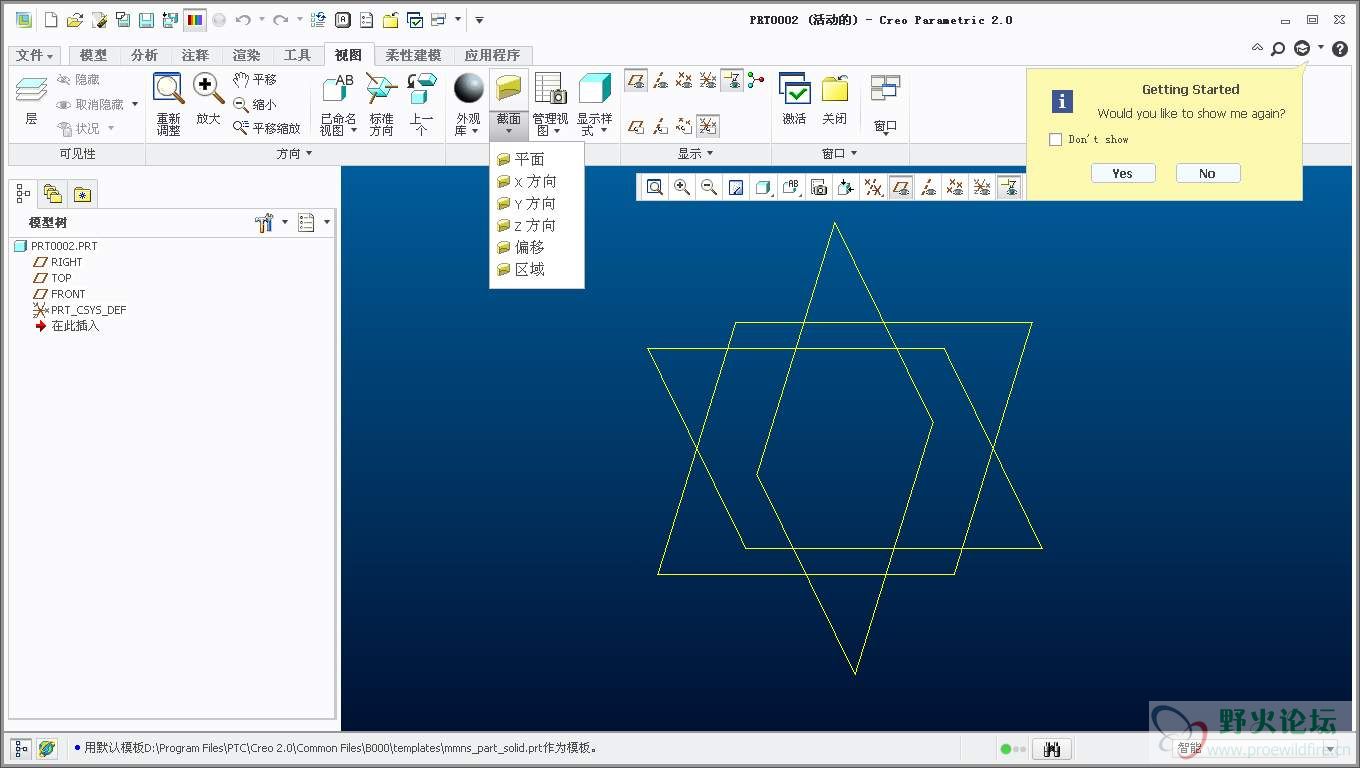Toggle axis display in graphics toolbar
This screenshot has height=768, width=1360.
click(928, 187)
